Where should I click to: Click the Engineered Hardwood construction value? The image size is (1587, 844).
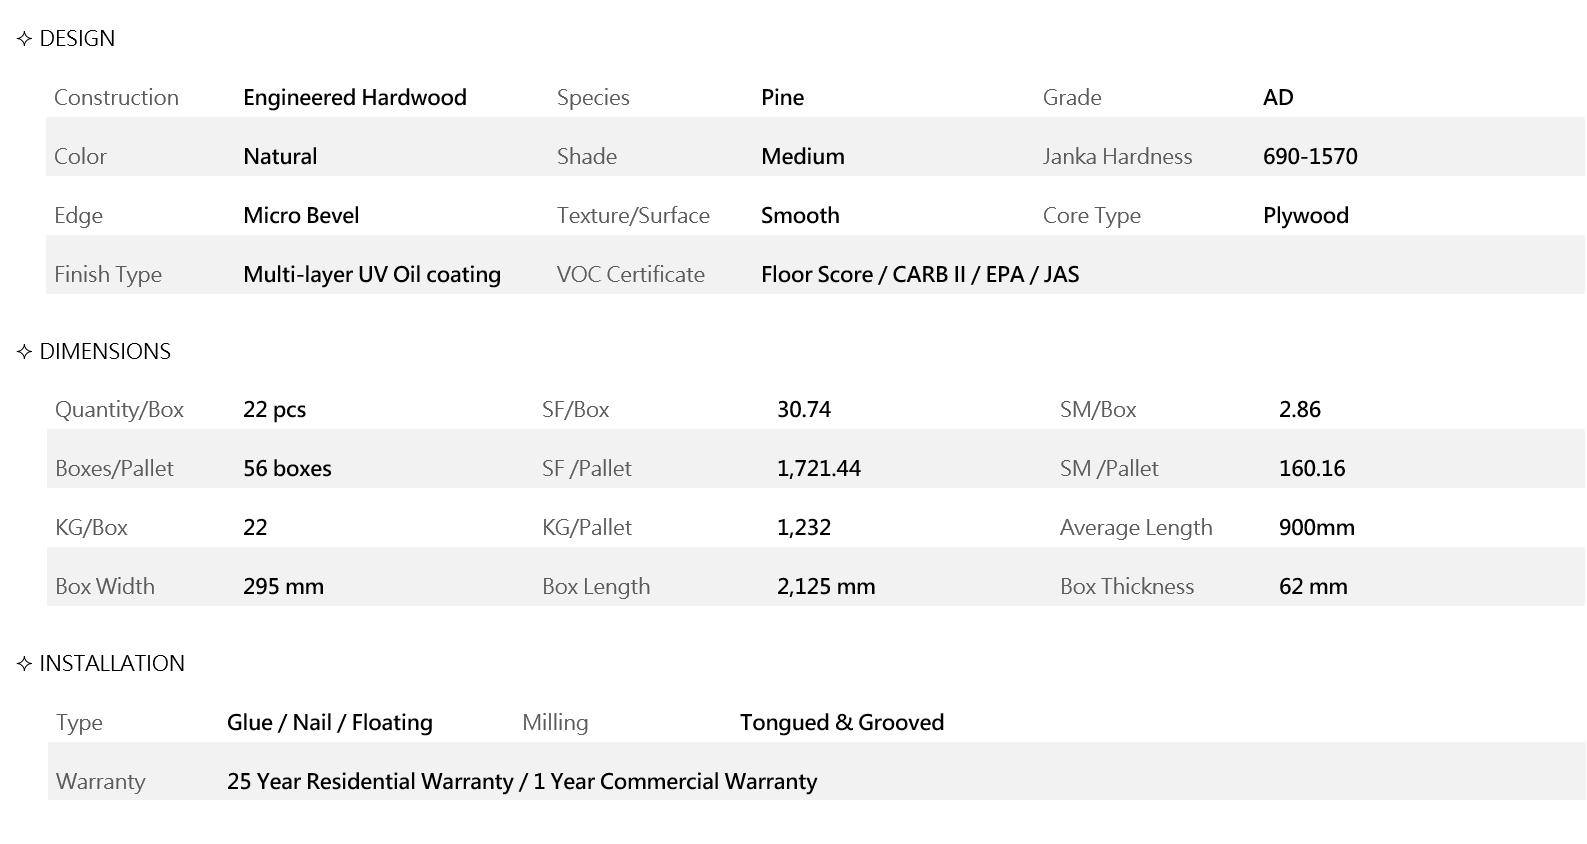pos(355,98)
